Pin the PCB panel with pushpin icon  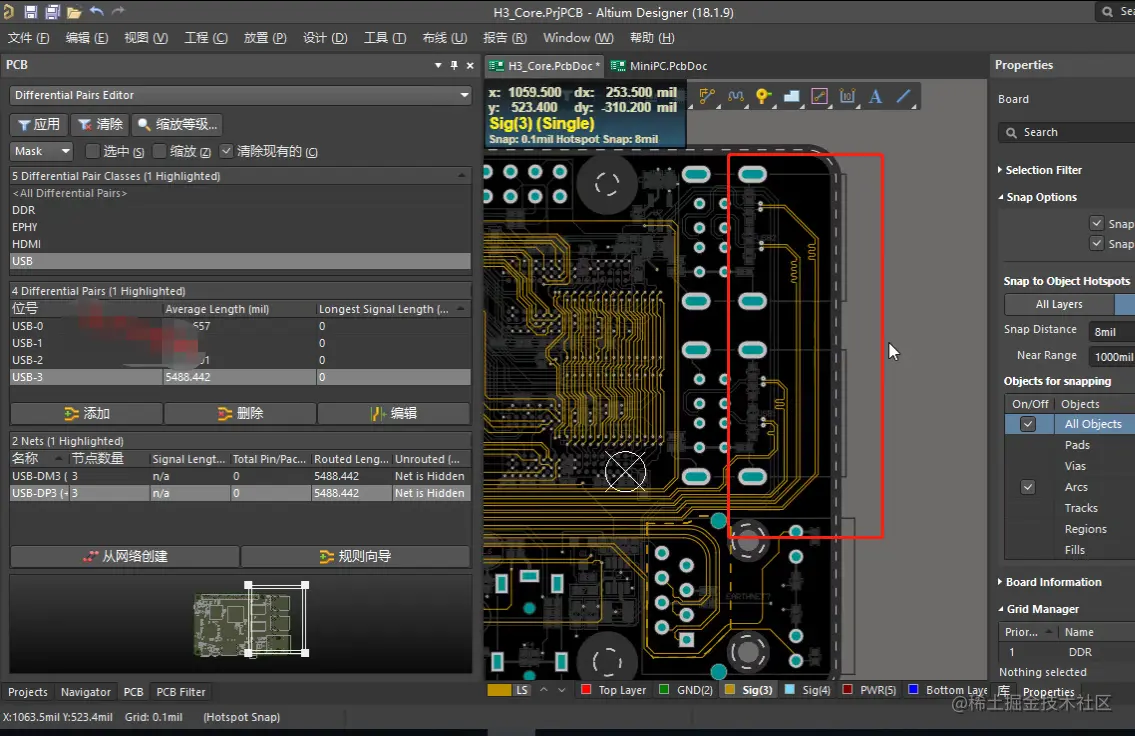(x=454, y=65)
